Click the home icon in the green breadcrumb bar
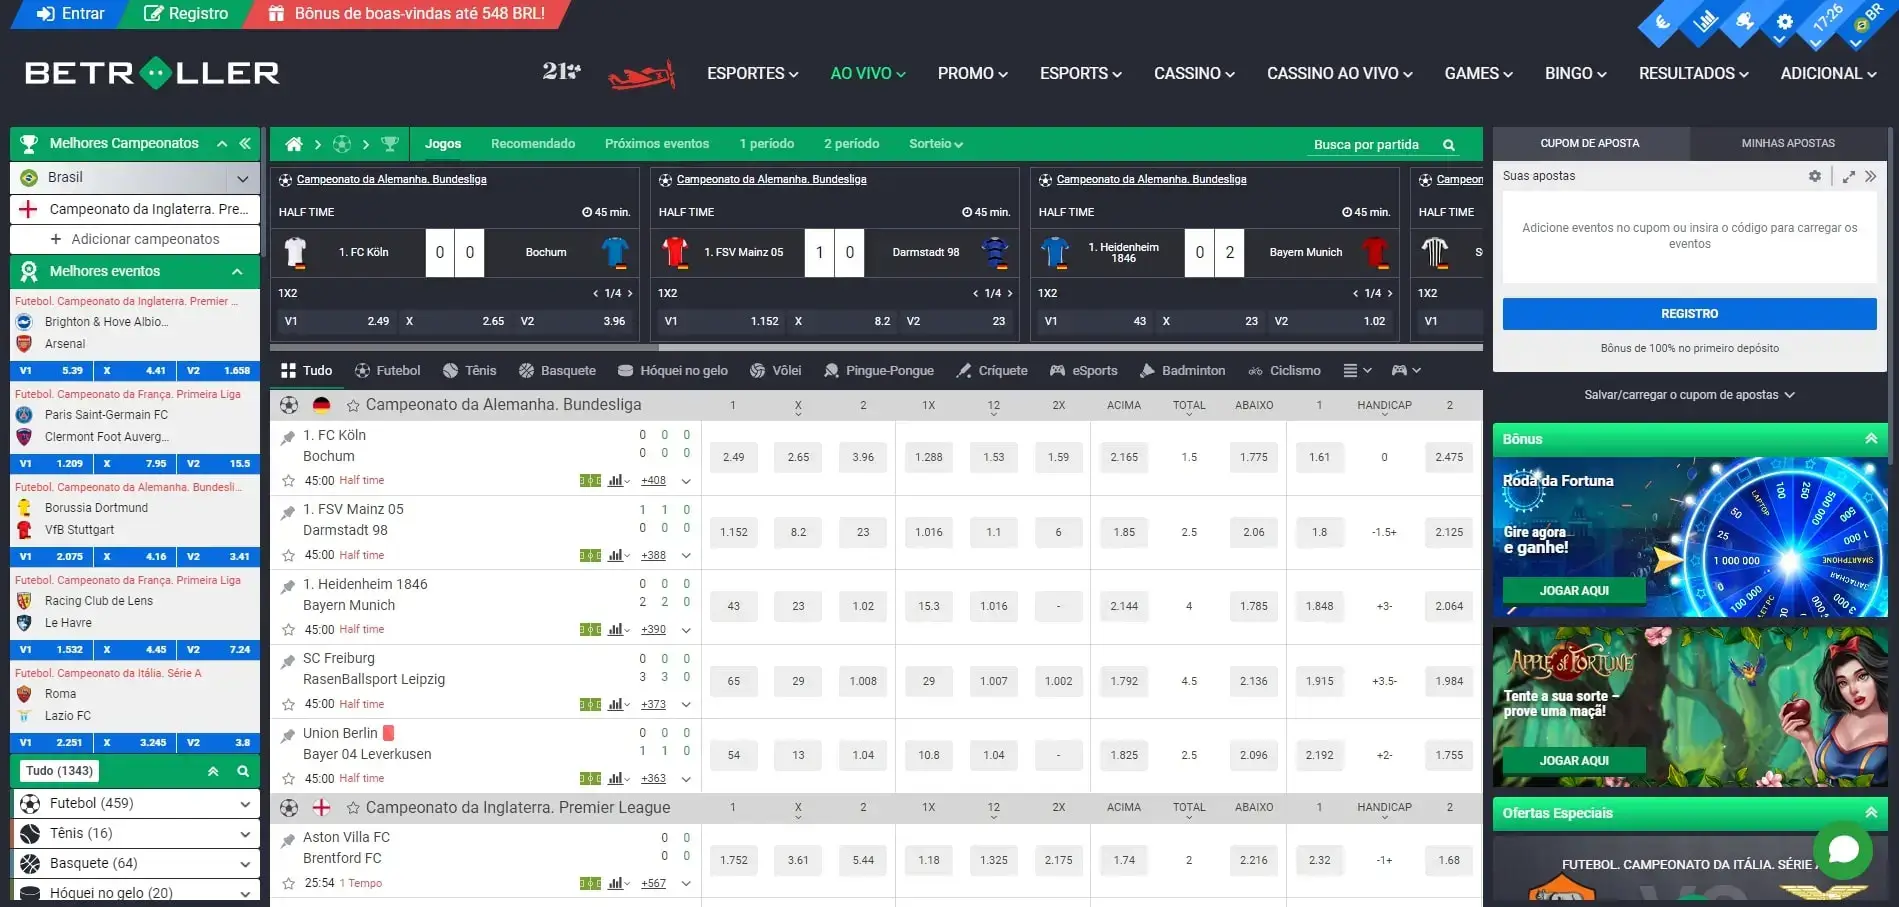1899x907 pixels. [294, 144]
